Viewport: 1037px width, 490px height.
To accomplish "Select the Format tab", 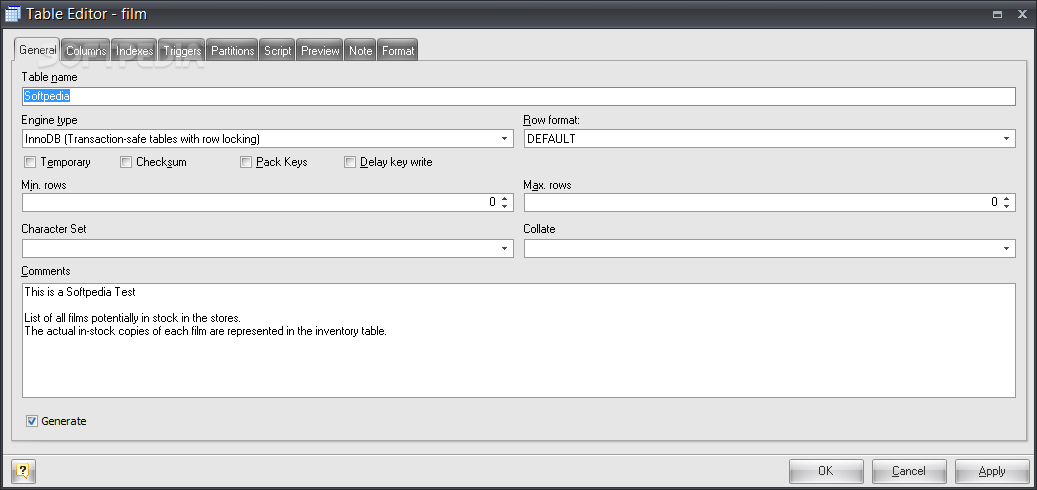I will click(x=398, y=51).
